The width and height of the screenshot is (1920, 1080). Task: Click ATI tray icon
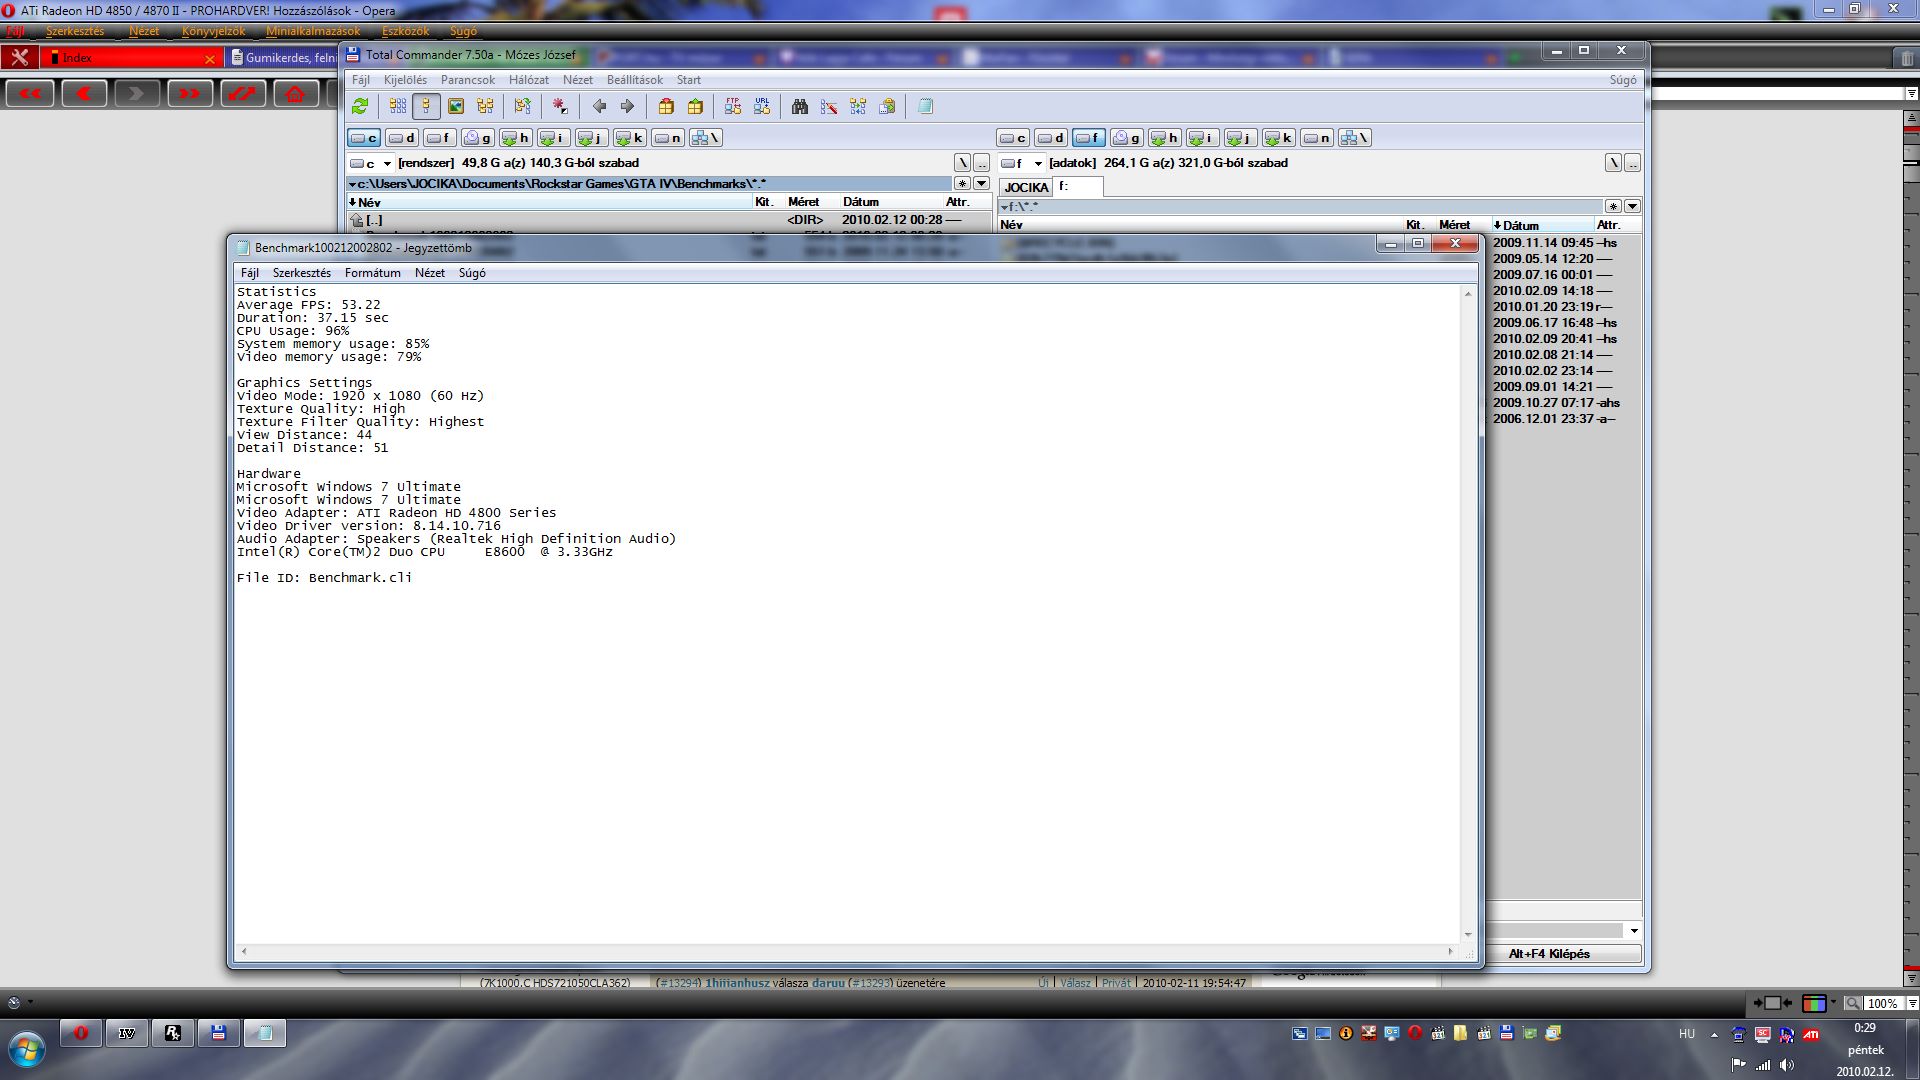point(1810,1035)
